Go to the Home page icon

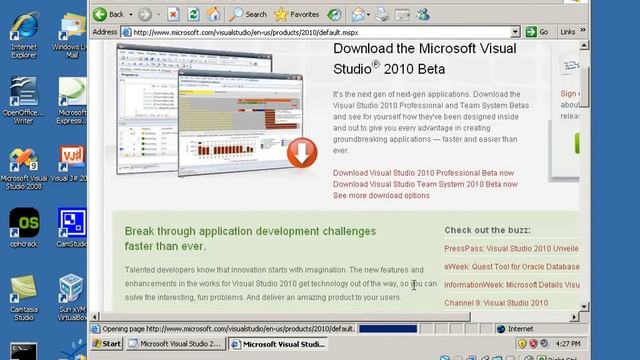[213, 15]
